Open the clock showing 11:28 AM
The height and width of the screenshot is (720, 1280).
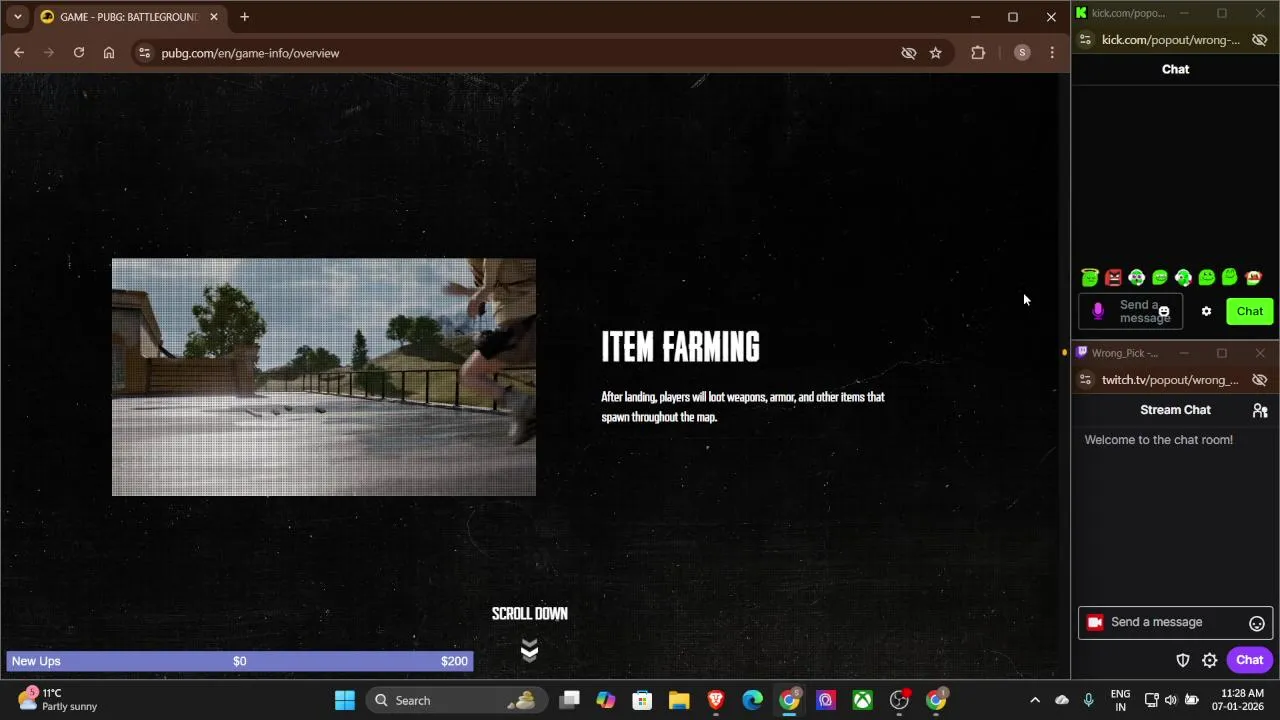tap(1242, 700)
